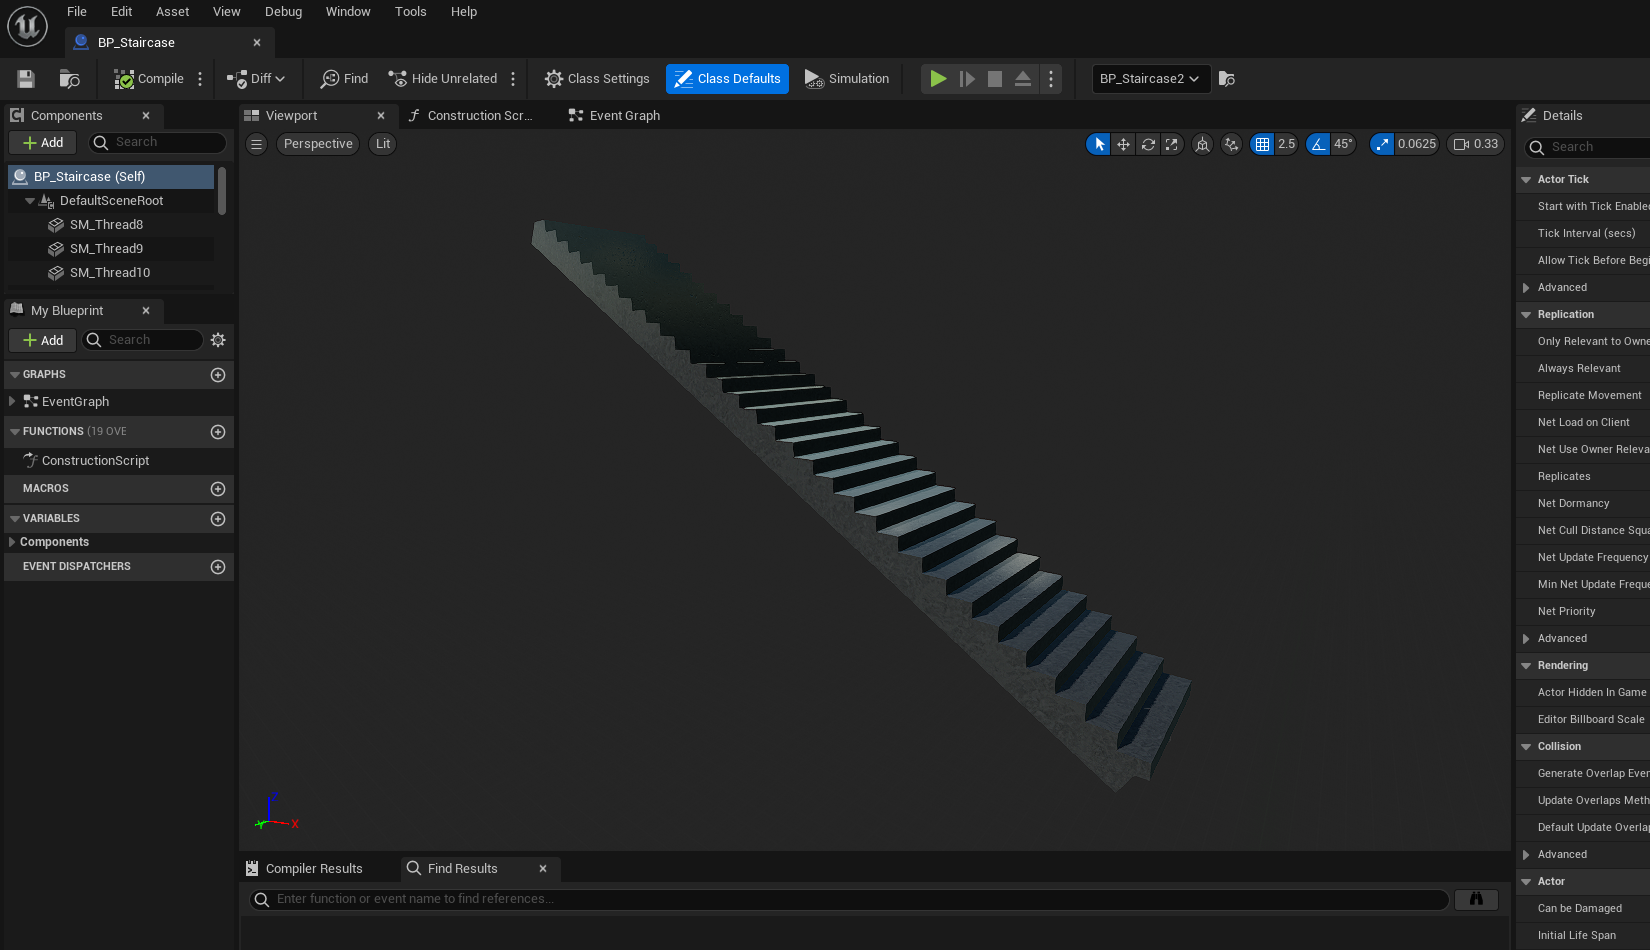Click the Browse to asset icon
1650x950 pixels.
69,79
